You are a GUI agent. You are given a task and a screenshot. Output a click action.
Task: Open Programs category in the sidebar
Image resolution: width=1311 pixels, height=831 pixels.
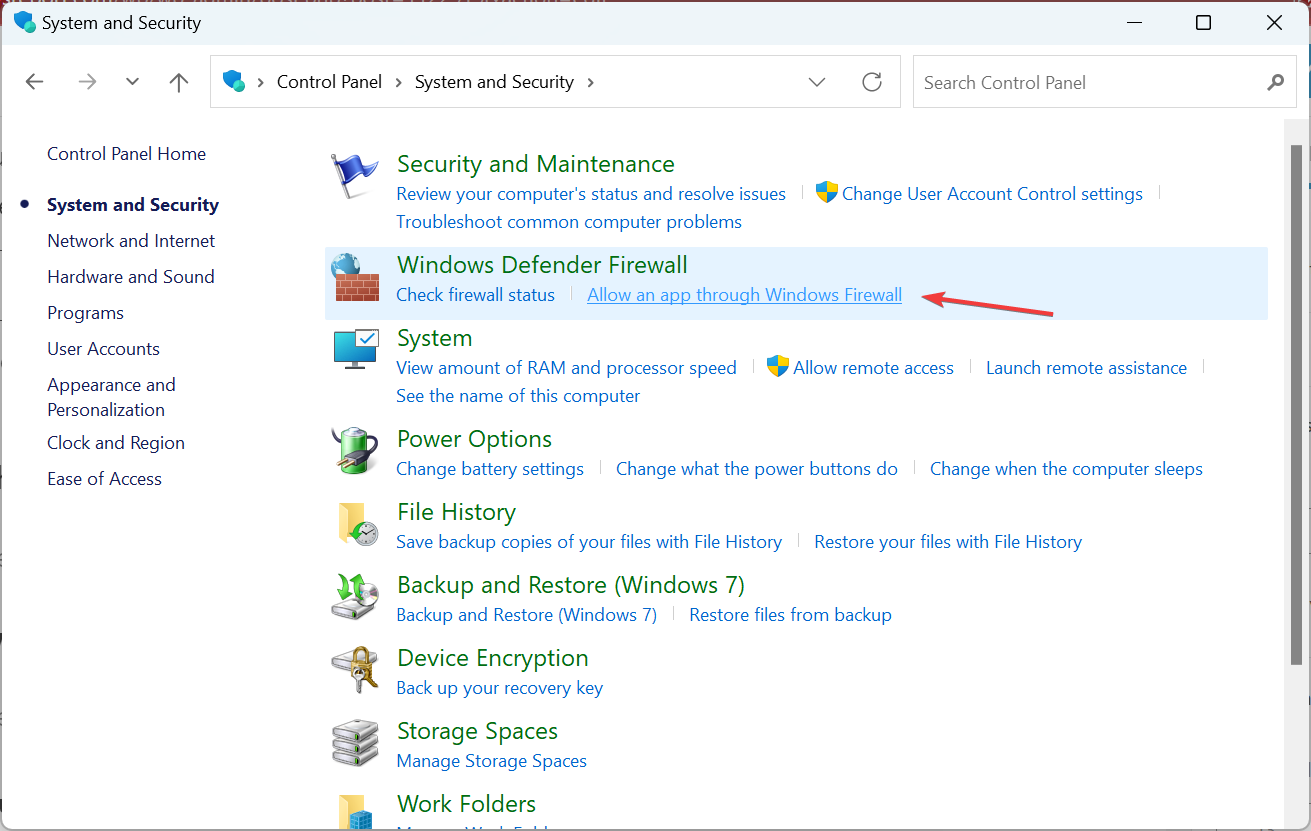click(85, 312)
